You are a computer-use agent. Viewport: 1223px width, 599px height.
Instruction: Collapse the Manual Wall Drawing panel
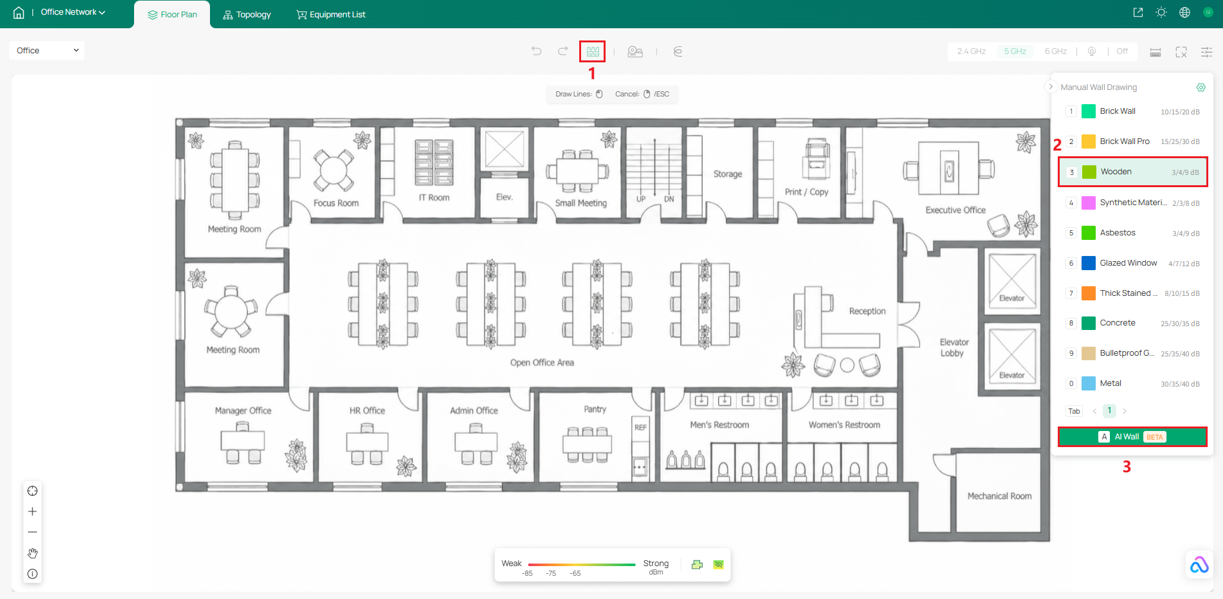pyautogui.click(x=1051, y=87)
